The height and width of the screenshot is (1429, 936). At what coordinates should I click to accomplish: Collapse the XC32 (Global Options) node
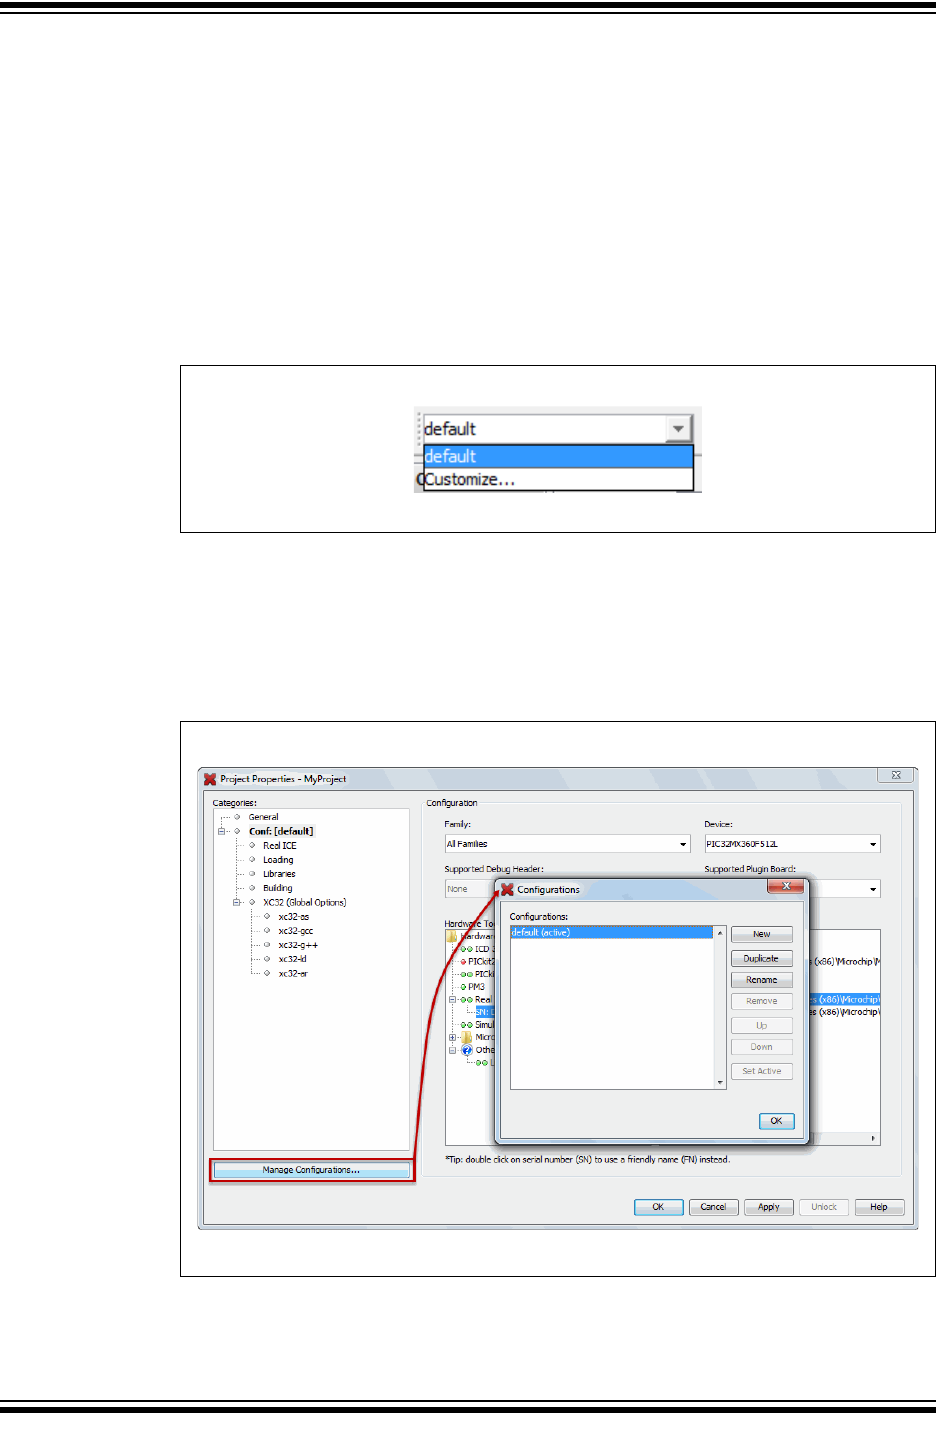(x=237, y=902)
